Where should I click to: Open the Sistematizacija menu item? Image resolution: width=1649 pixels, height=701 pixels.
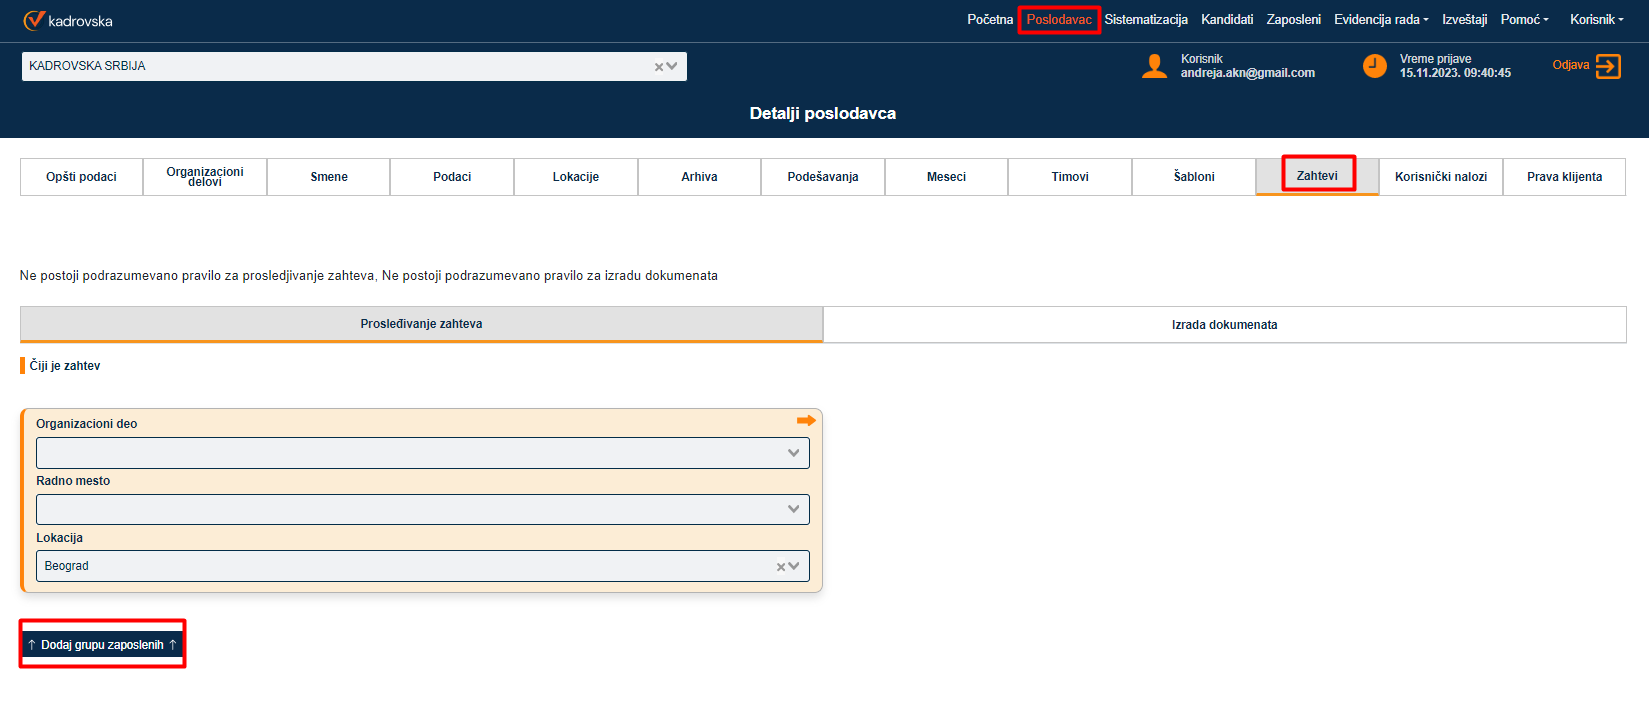(1146, 20)
